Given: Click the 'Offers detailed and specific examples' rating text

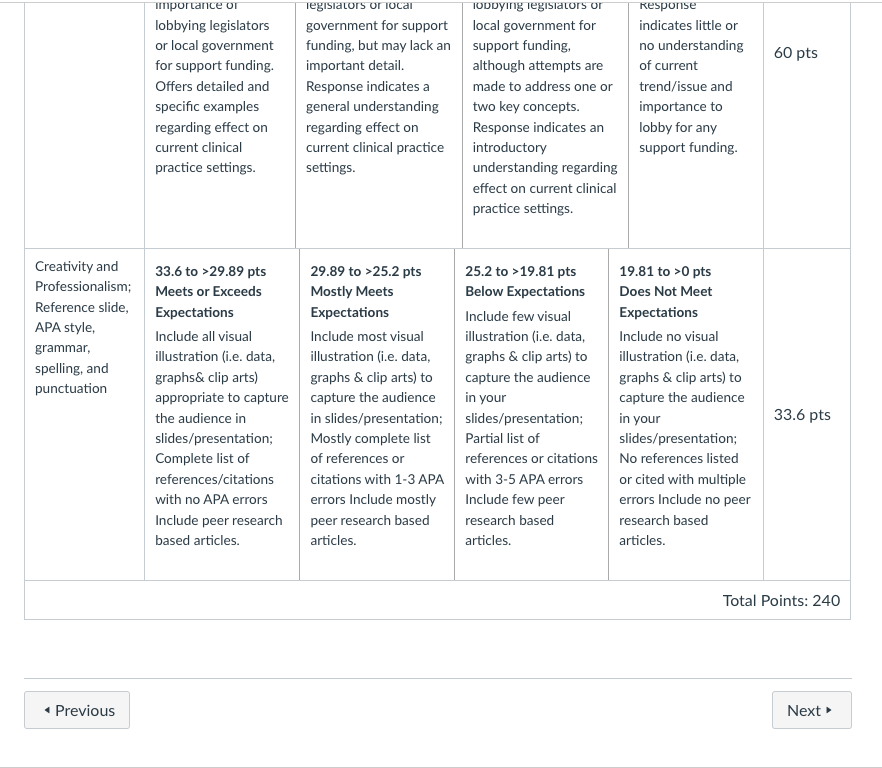Looking at the screenshot, I should click(212, 96).
